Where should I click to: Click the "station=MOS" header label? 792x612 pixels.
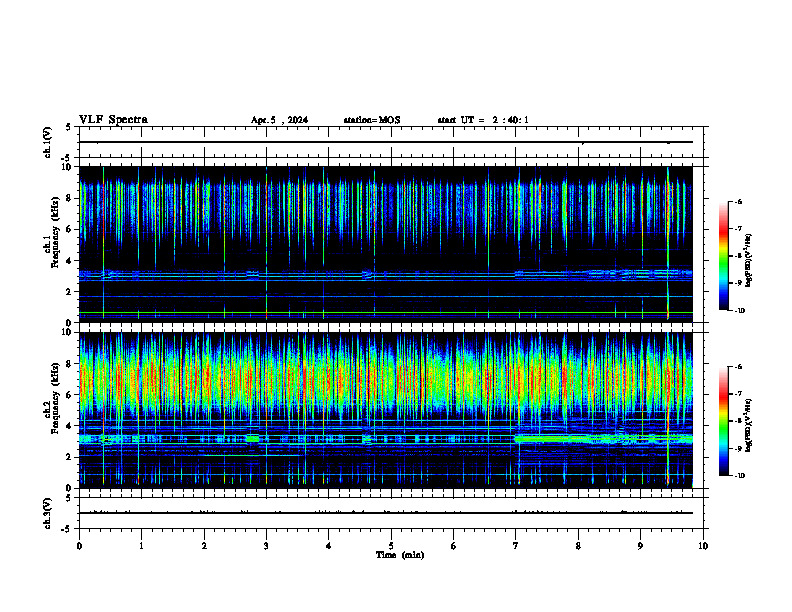pyautogui.click(x=372, y=120)
